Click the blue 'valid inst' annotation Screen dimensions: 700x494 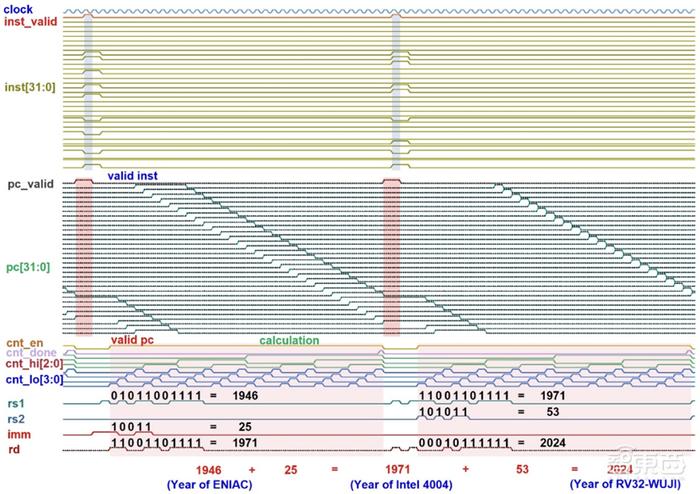[x=133, y=176]
